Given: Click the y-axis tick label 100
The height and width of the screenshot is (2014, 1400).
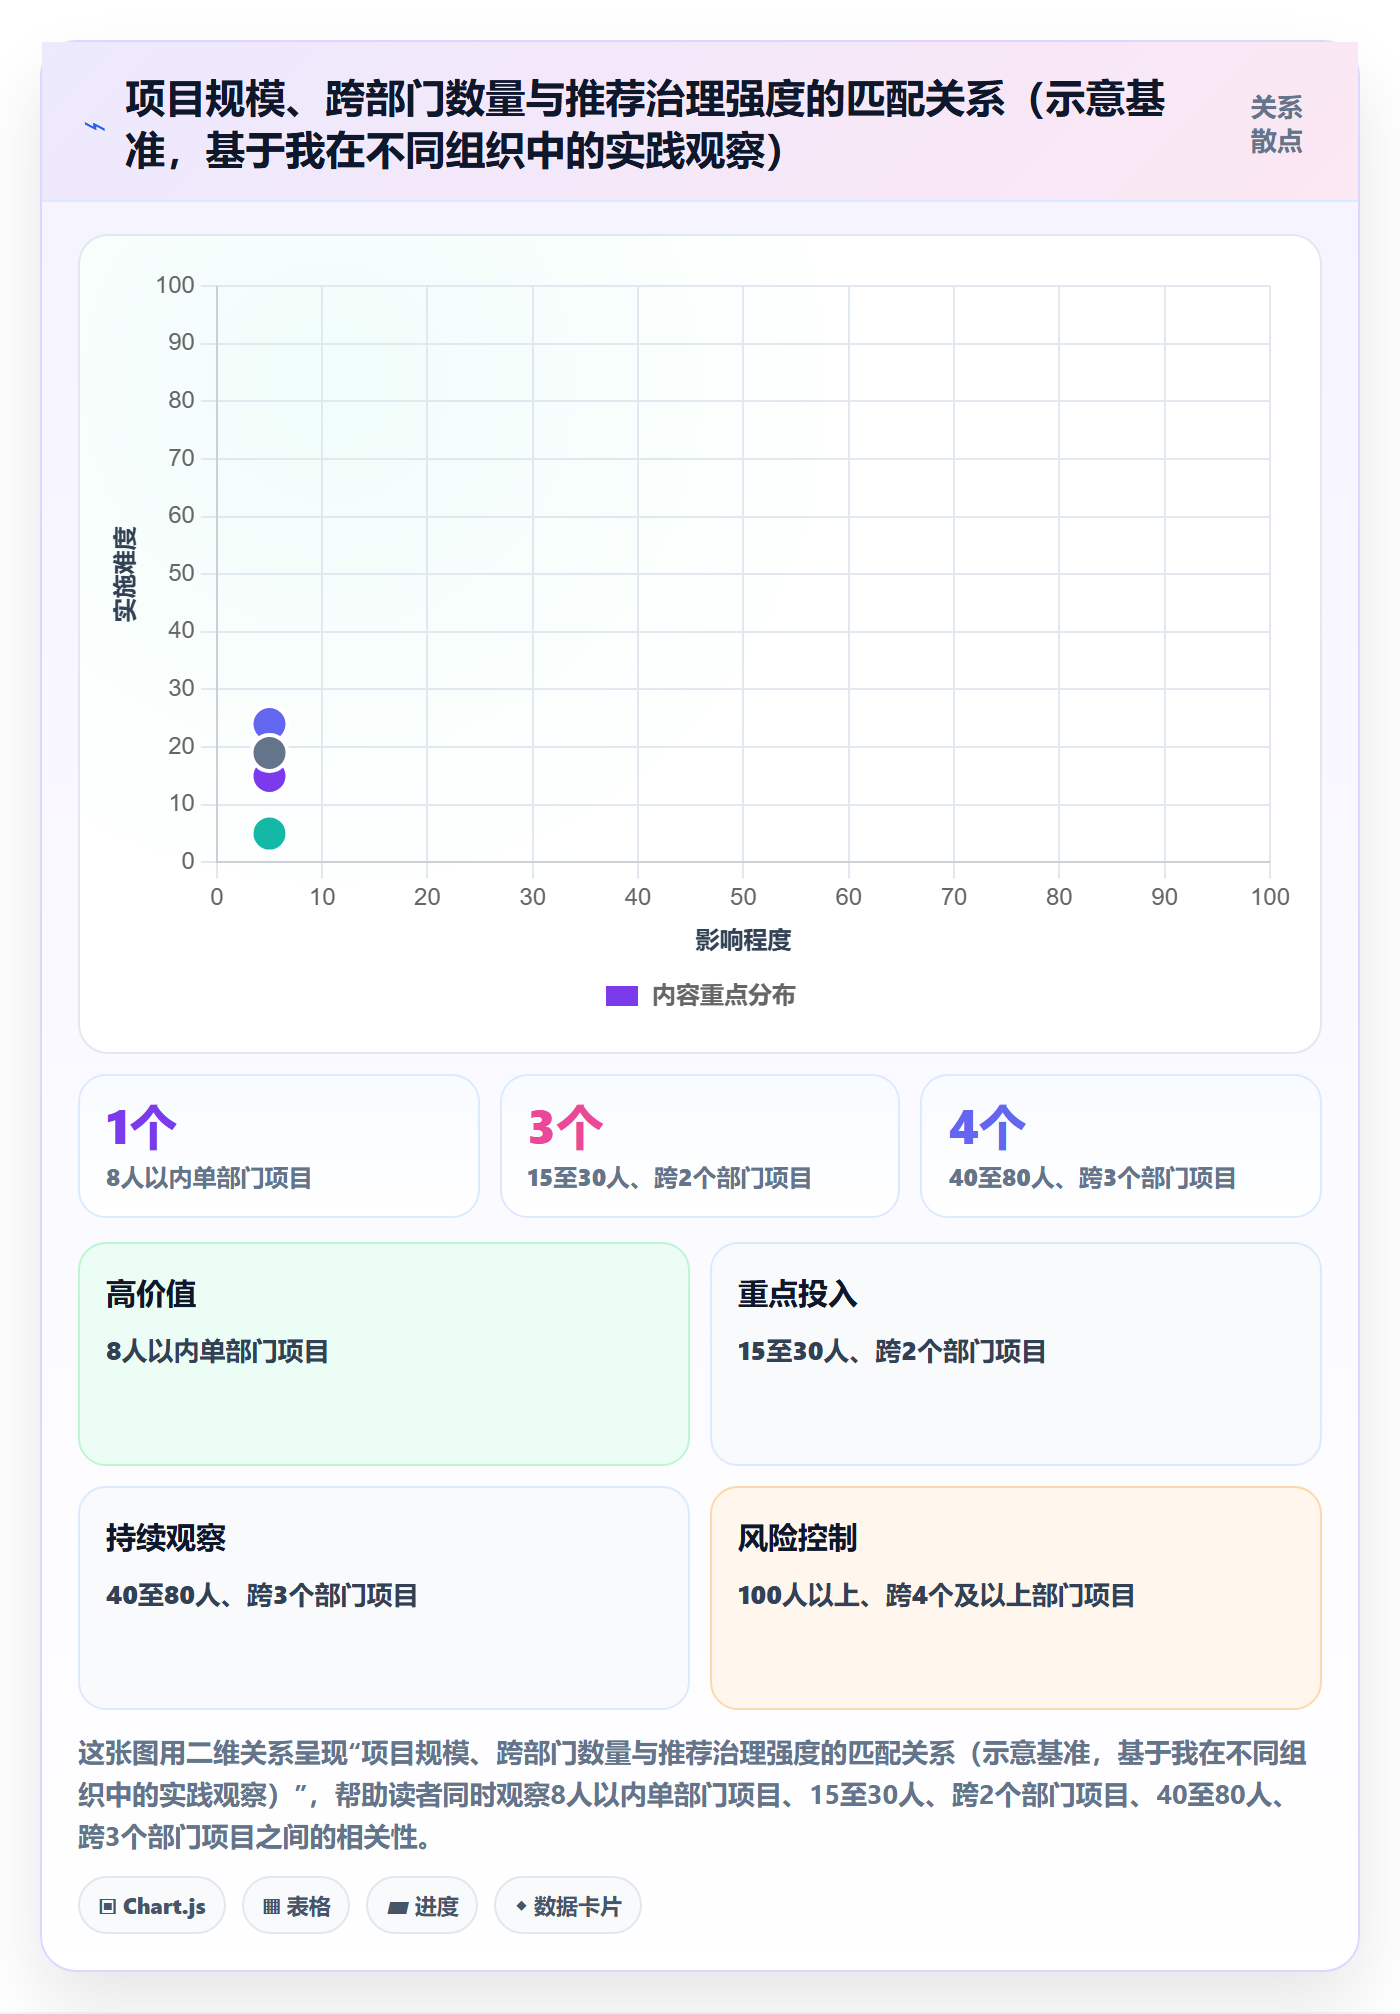Looking at the screenshot, I should point(175,285).
